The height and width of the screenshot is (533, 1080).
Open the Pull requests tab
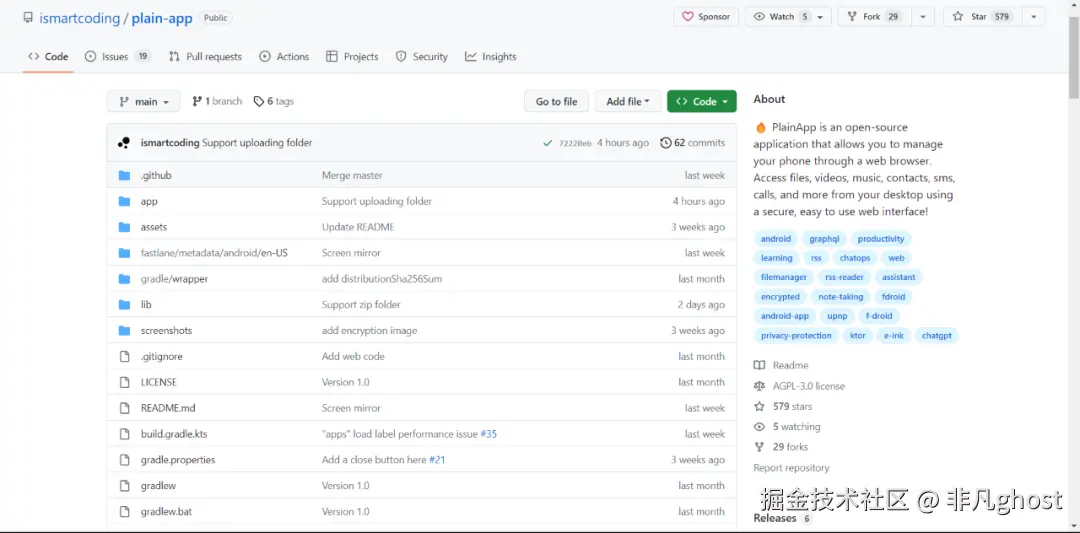[x=205, y=56]
